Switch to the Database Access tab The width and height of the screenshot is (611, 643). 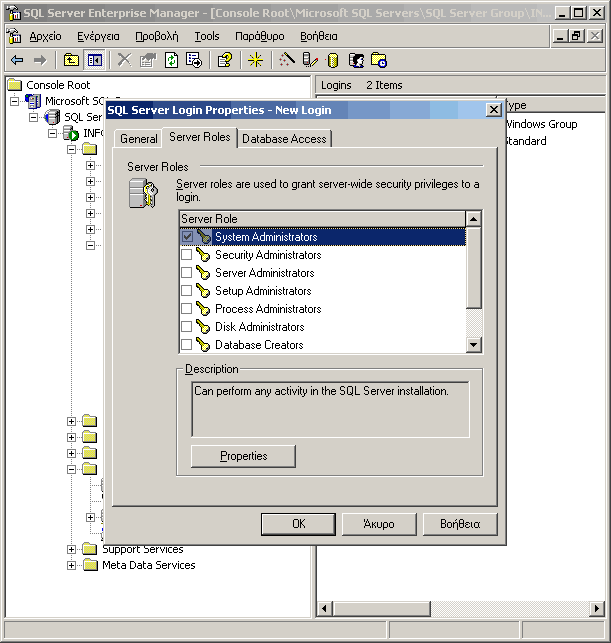pyautogui.click(x=284, y=139)
